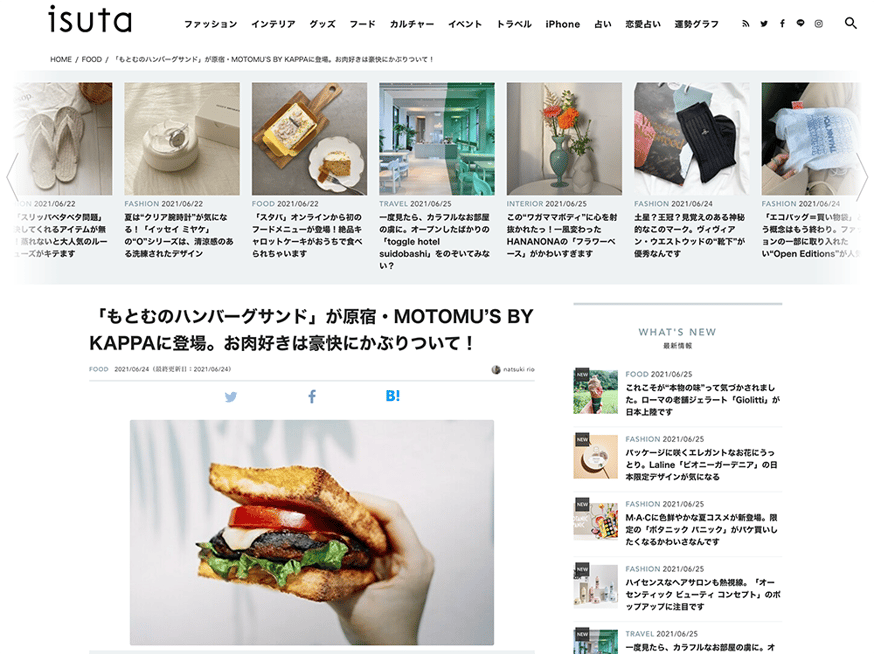The width and height of the screenshot is (874, 654).
Task: Visit the Twitter icon in header
Action: [x=764, y=24]
